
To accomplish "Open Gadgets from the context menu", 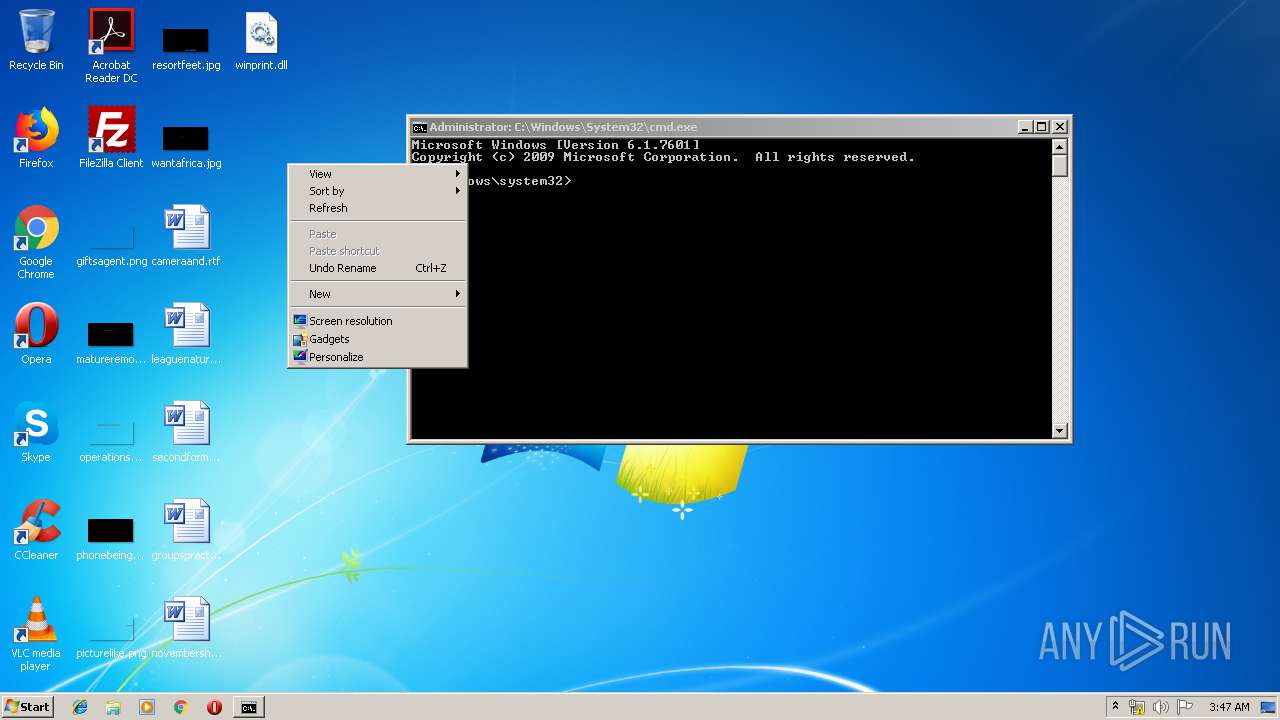I will click(x=377, y=339).
